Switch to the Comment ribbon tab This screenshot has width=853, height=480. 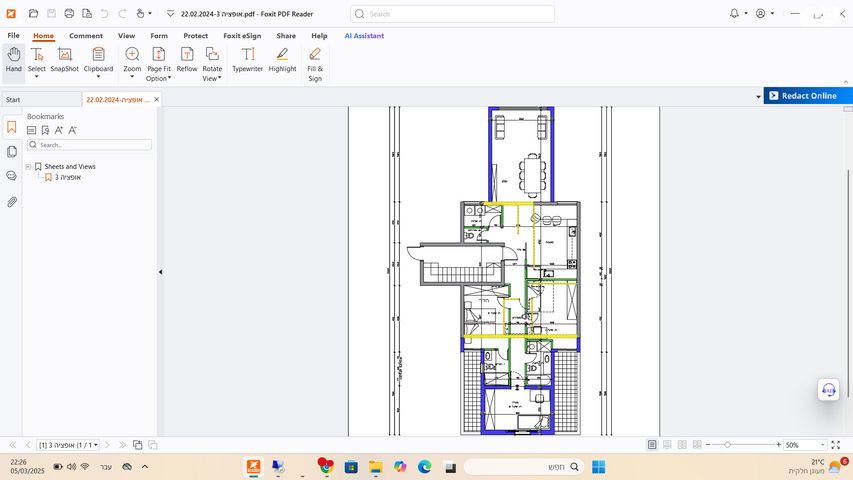(x=86, y=36)
